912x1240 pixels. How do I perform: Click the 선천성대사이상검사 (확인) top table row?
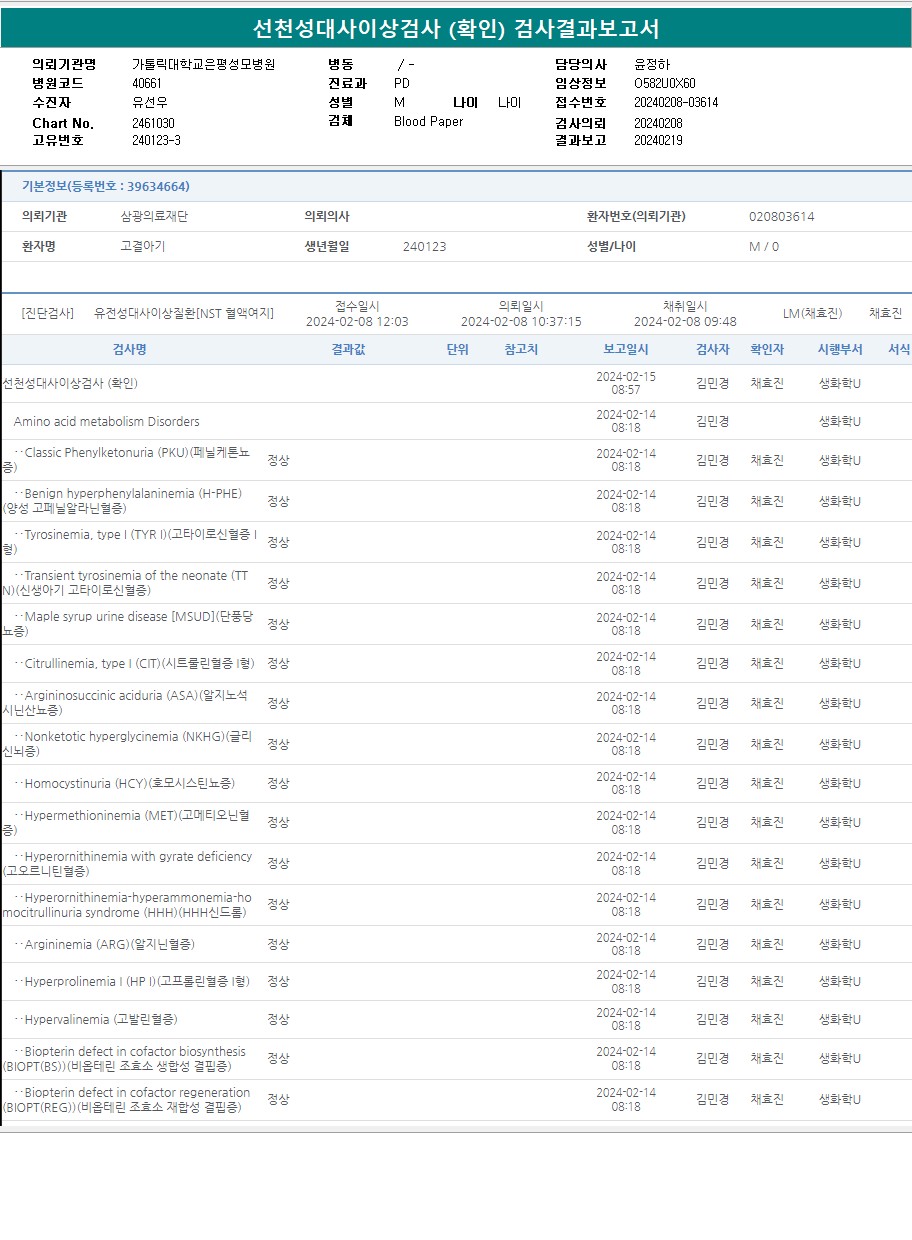coord(70,383)
